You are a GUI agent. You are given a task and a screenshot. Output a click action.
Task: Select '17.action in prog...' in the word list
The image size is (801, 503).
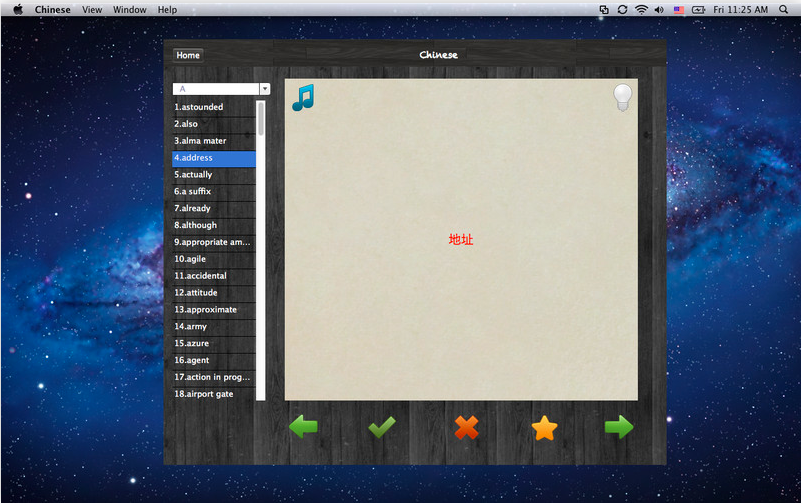click(214, 376)
